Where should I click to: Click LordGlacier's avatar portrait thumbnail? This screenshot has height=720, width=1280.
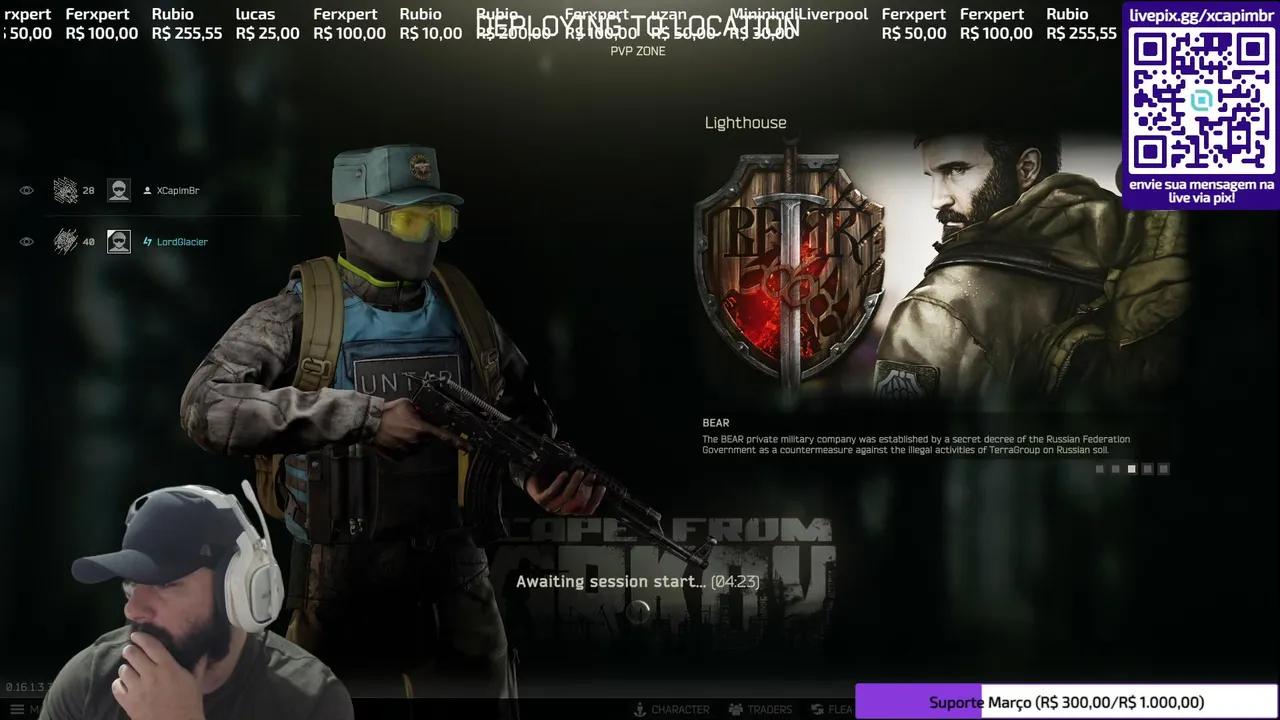click(118, 241)
